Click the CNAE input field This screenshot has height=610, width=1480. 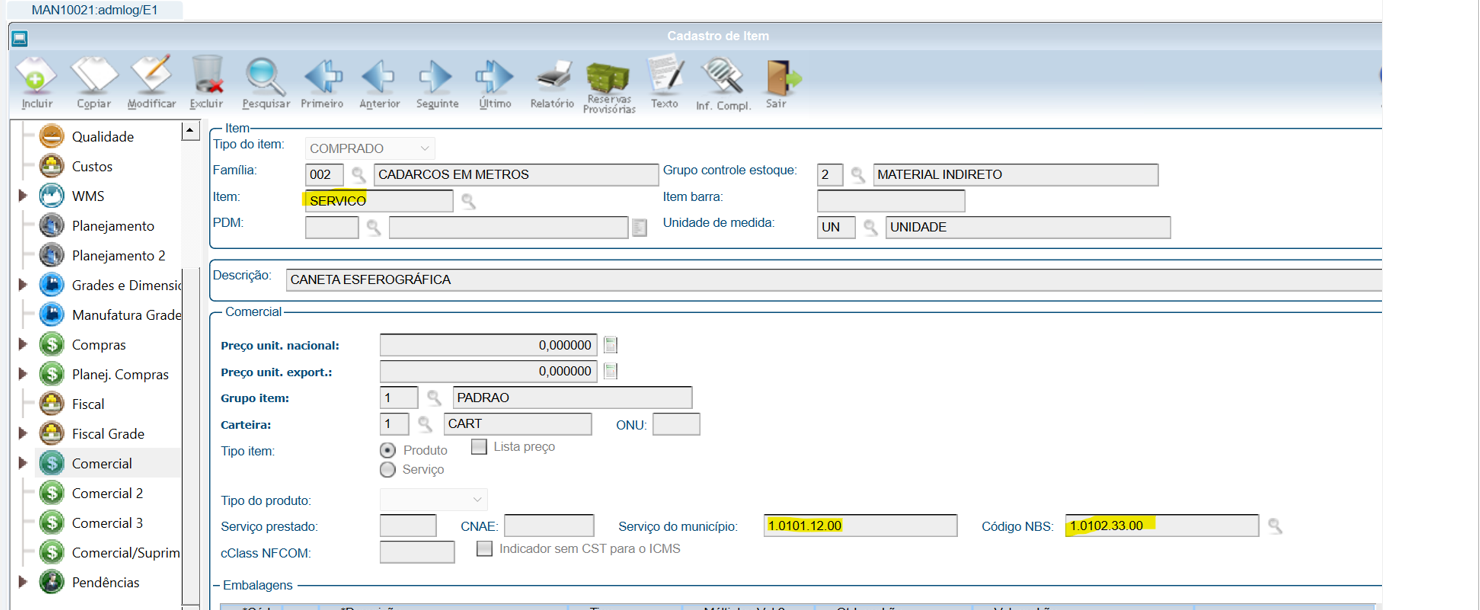tap(549, 525)
